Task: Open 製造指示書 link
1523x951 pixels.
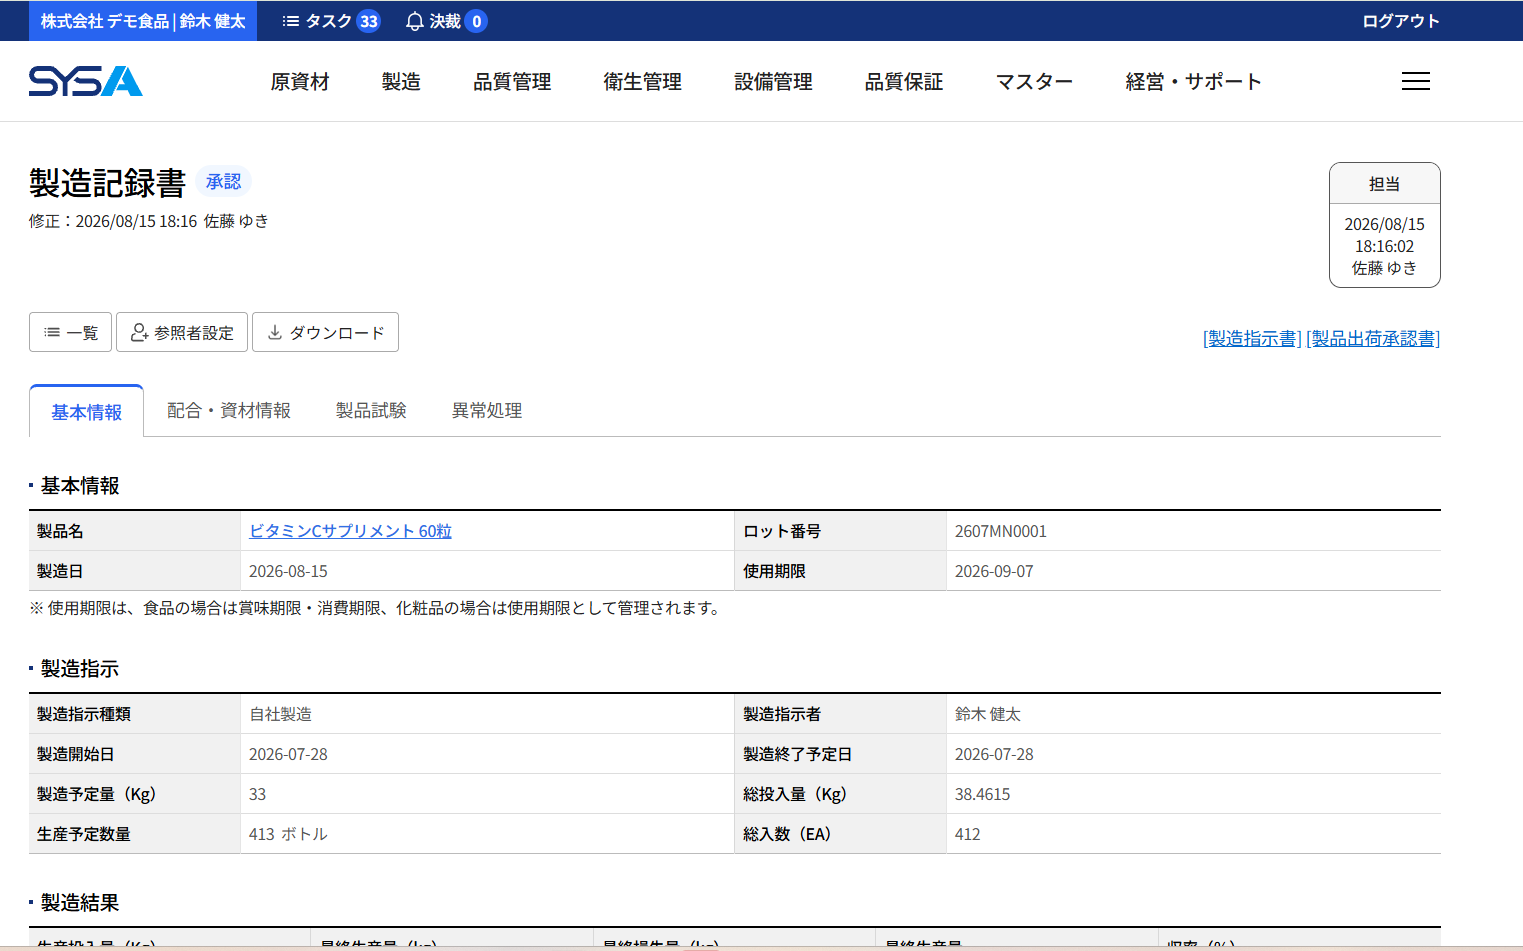Action: pyautogui.click(x=1252, y=339)
